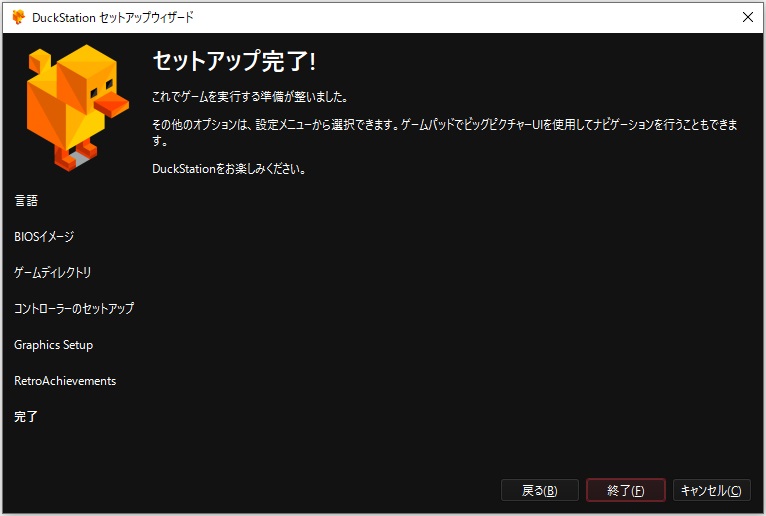Viewport: 766px width, 516px height.
Task: Click the これでゲームを実行する準備が整いました text
Action: coord(250,97)
